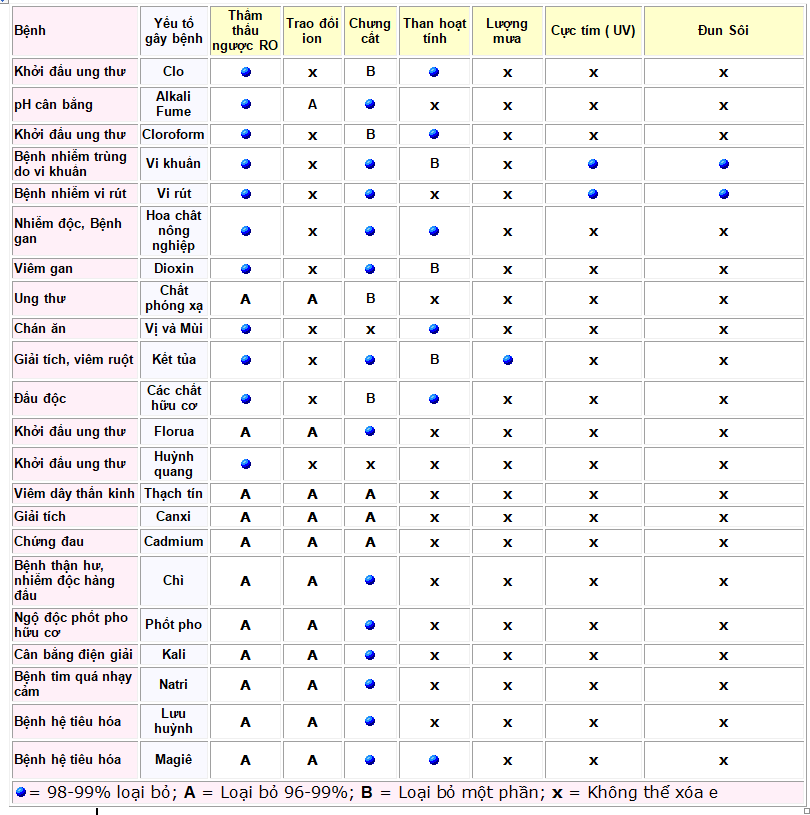Screen dimensions: 810x815
Task: Select the "Nhiễm độc, Bệnh gan" cell
Action: point(75,231)
